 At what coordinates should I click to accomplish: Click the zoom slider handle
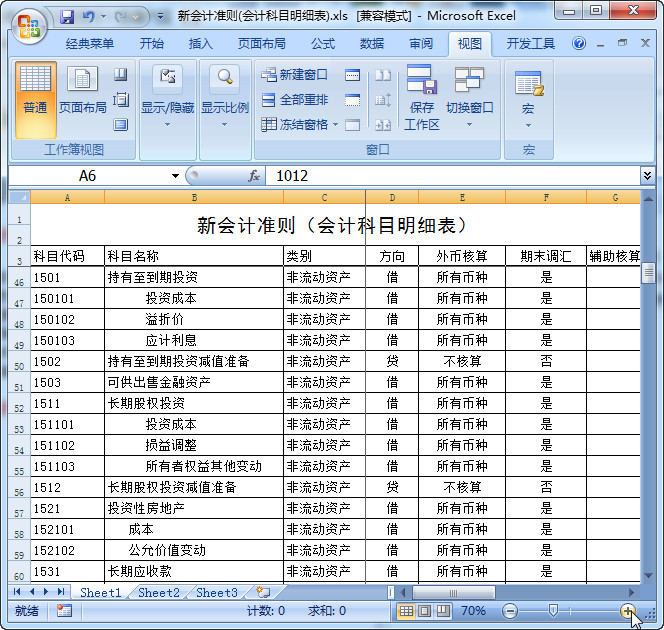pyautogui.click(x=553, y=611)
